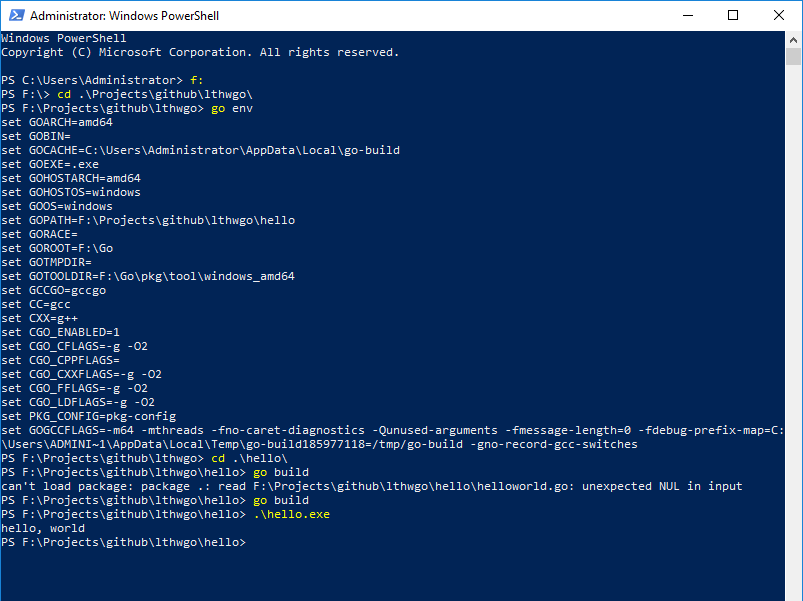Screen dimensions: 803x601
Task: Maximize the PowerShell window
Action: coord(733,15)
